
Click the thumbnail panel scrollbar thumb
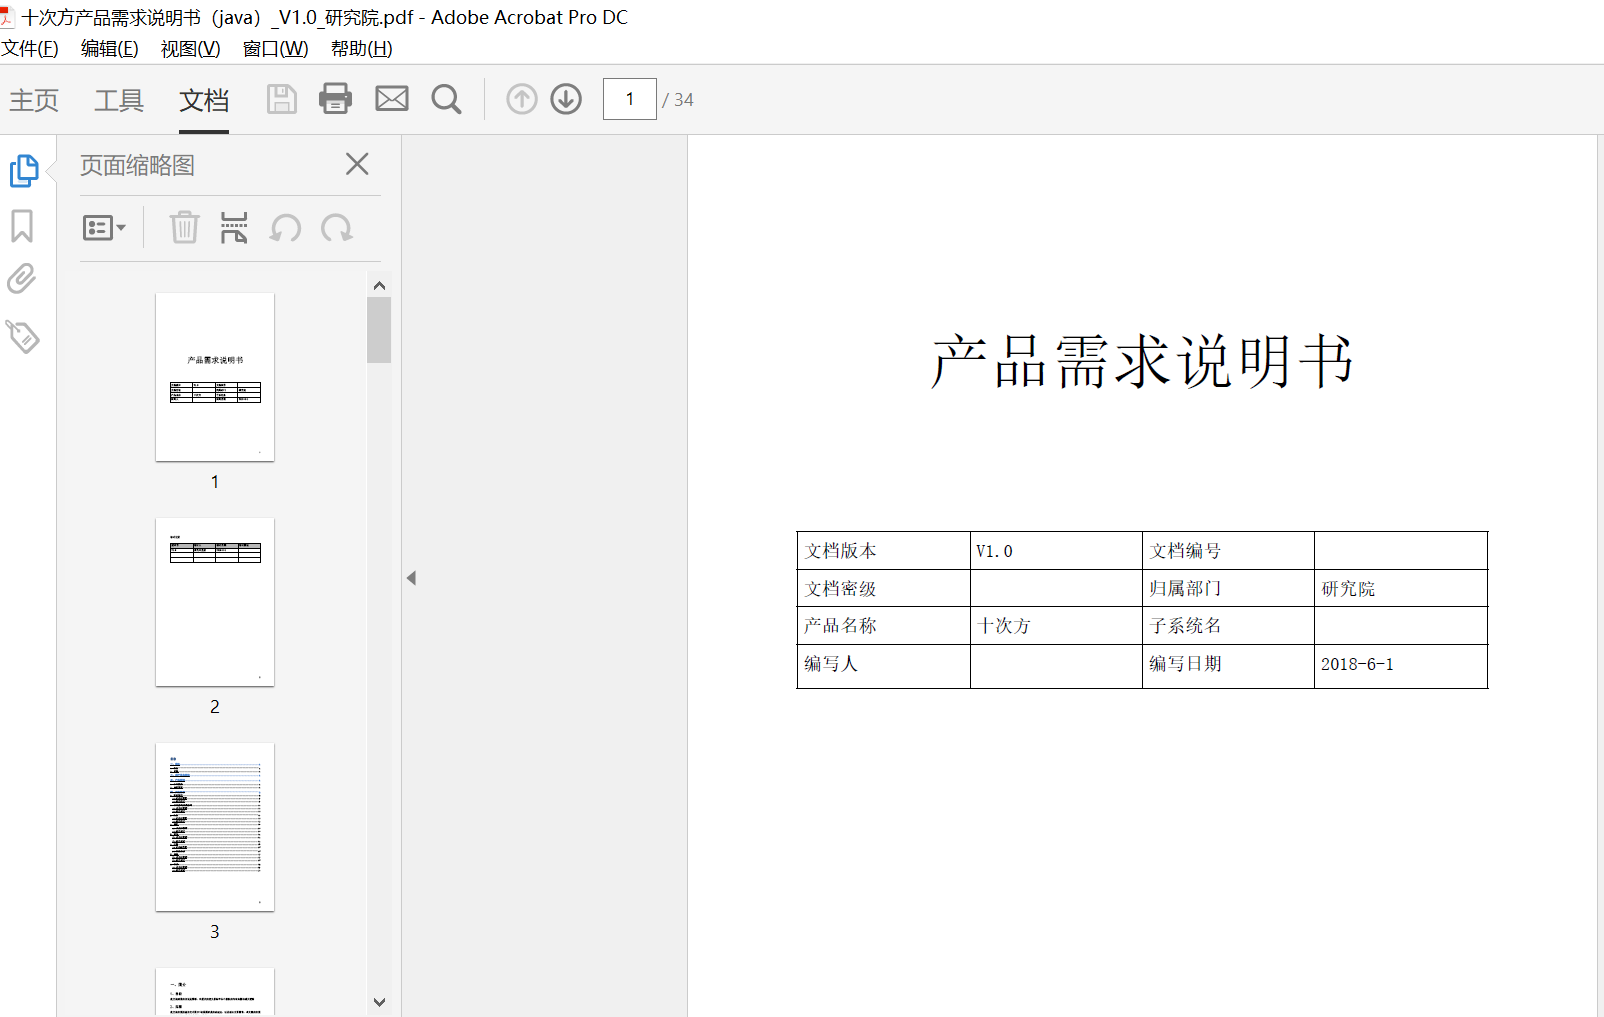tap(379, 330)
